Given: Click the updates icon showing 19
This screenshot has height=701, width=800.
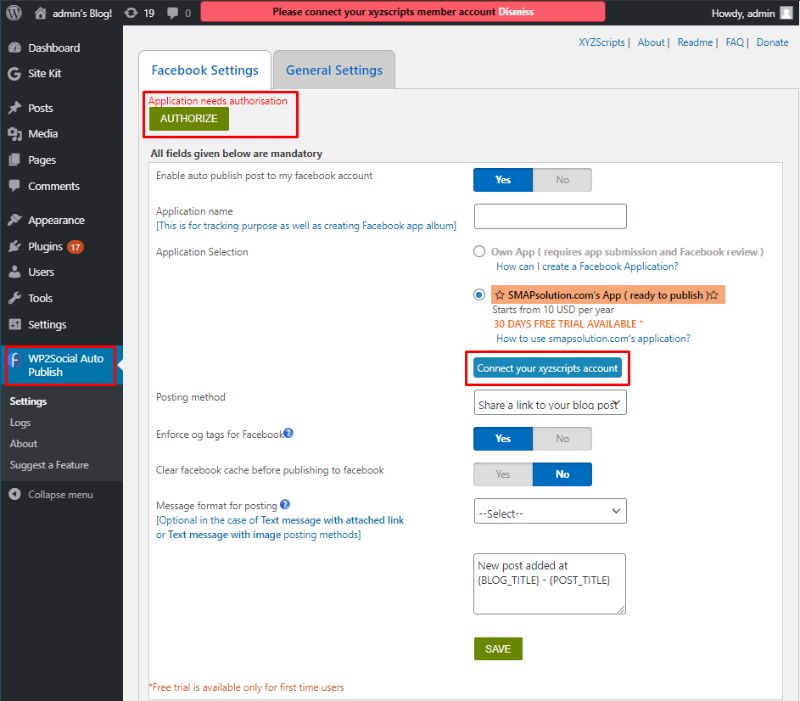Looking at the screenshot, I should 131,13.
